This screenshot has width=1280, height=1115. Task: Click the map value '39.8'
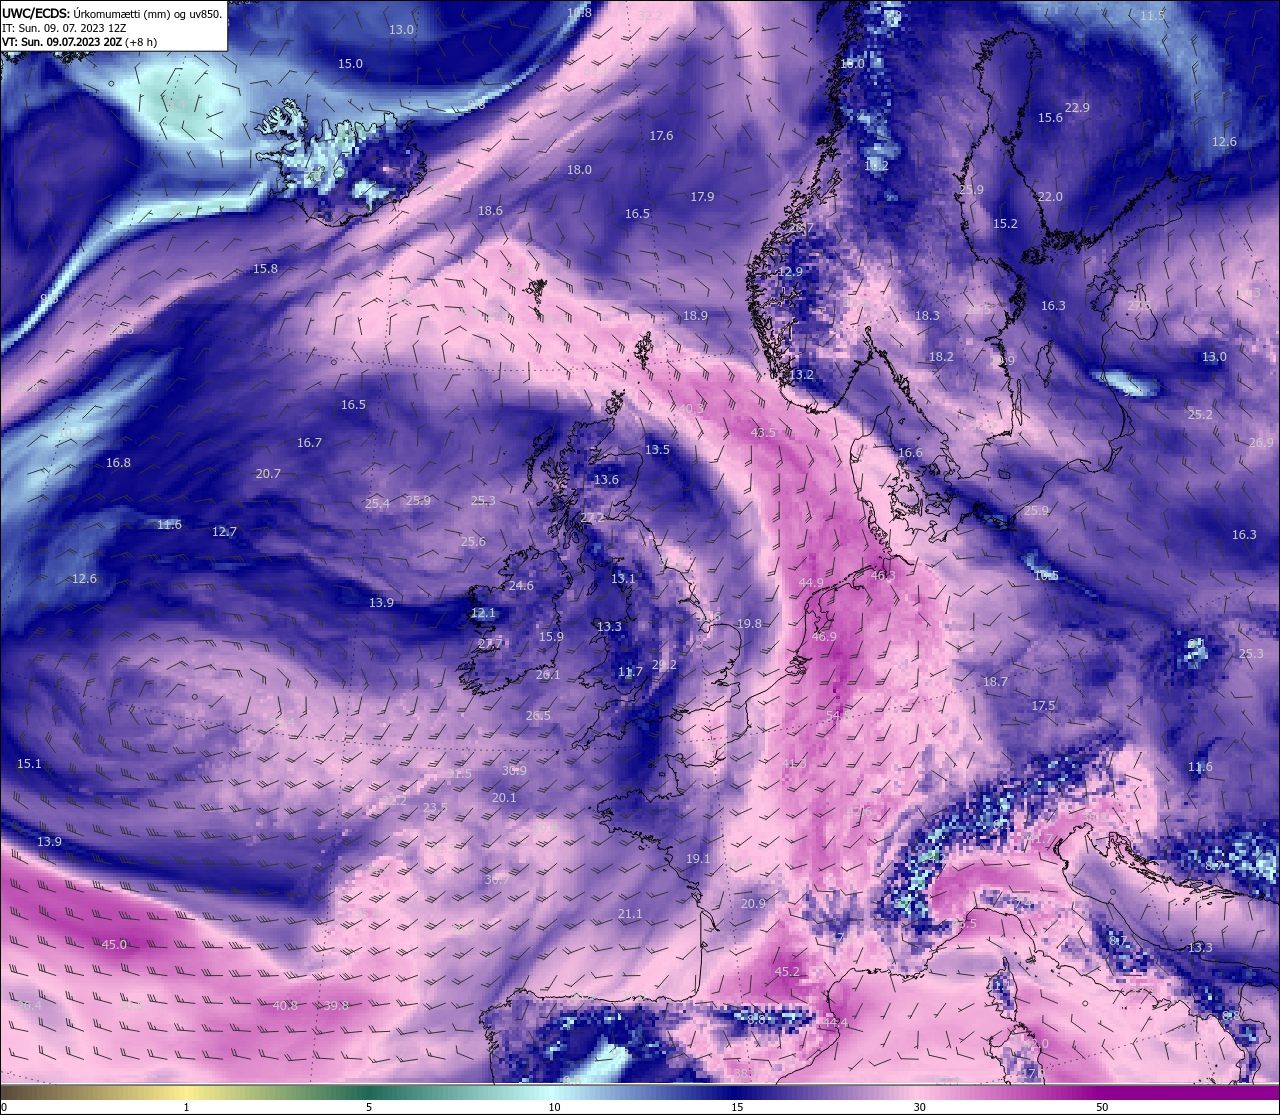[336, 1006]
